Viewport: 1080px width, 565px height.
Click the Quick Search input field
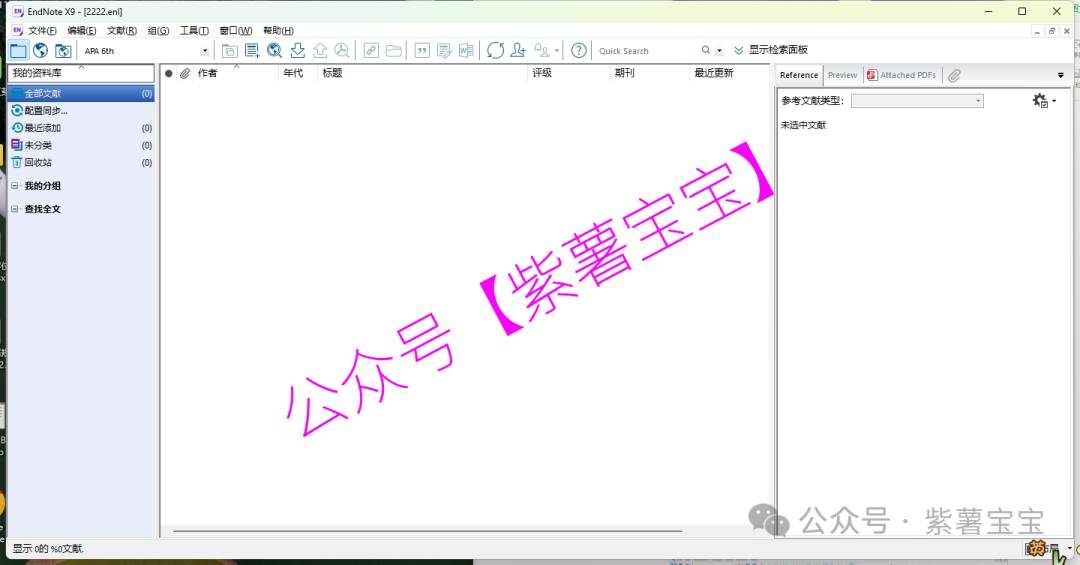646,51
